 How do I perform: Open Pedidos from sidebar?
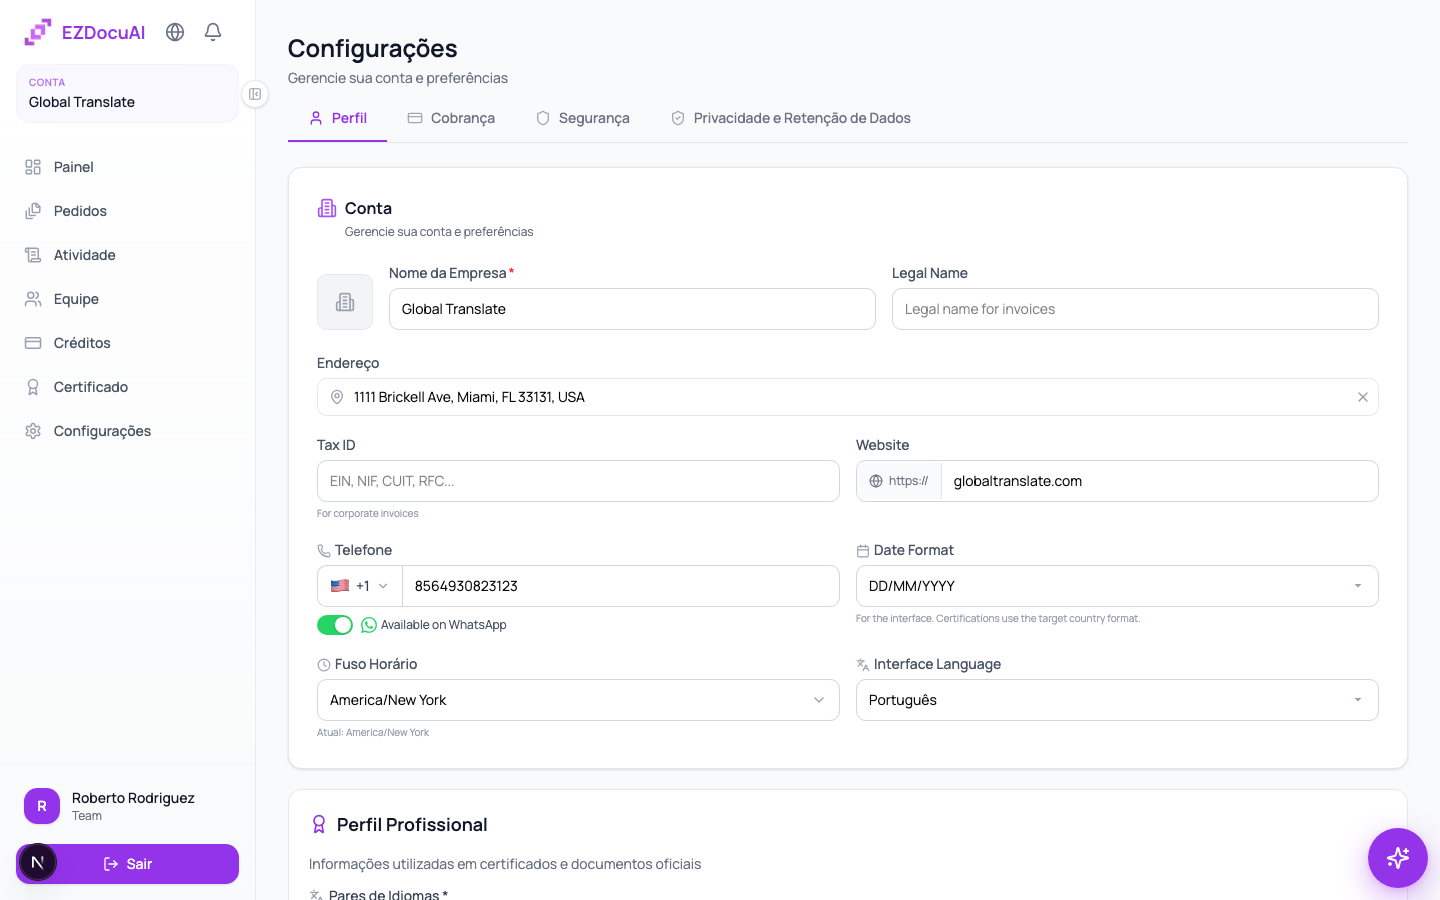[x=127, y=211]
